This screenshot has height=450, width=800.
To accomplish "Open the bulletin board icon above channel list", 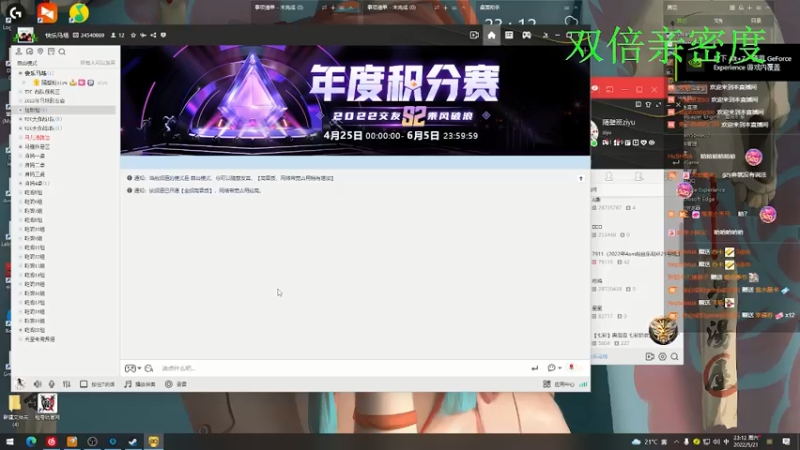I will point(51,52).
